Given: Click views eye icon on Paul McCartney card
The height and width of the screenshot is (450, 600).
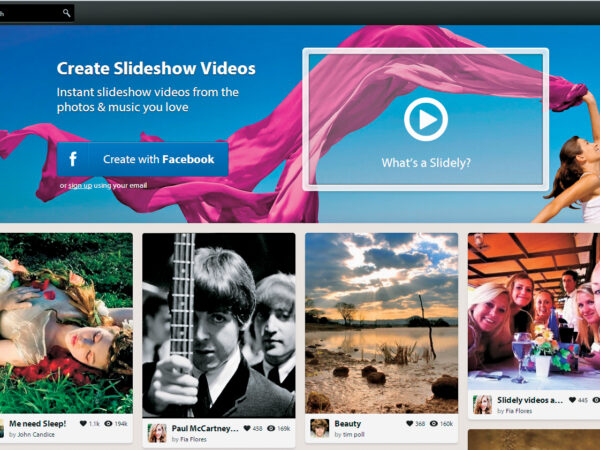Looking at the screenshot, I should pos(270,428).
